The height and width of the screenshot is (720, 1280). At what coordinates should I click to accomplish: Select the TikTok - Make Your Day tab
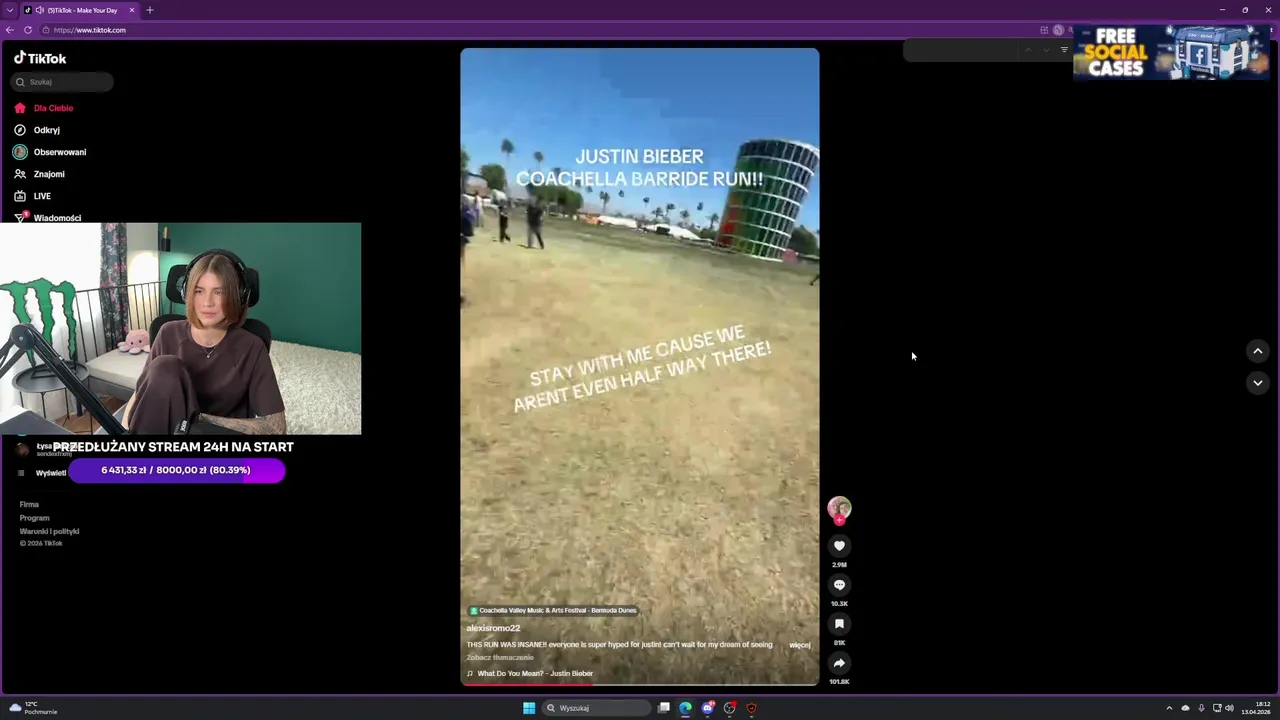pos(80,10)
